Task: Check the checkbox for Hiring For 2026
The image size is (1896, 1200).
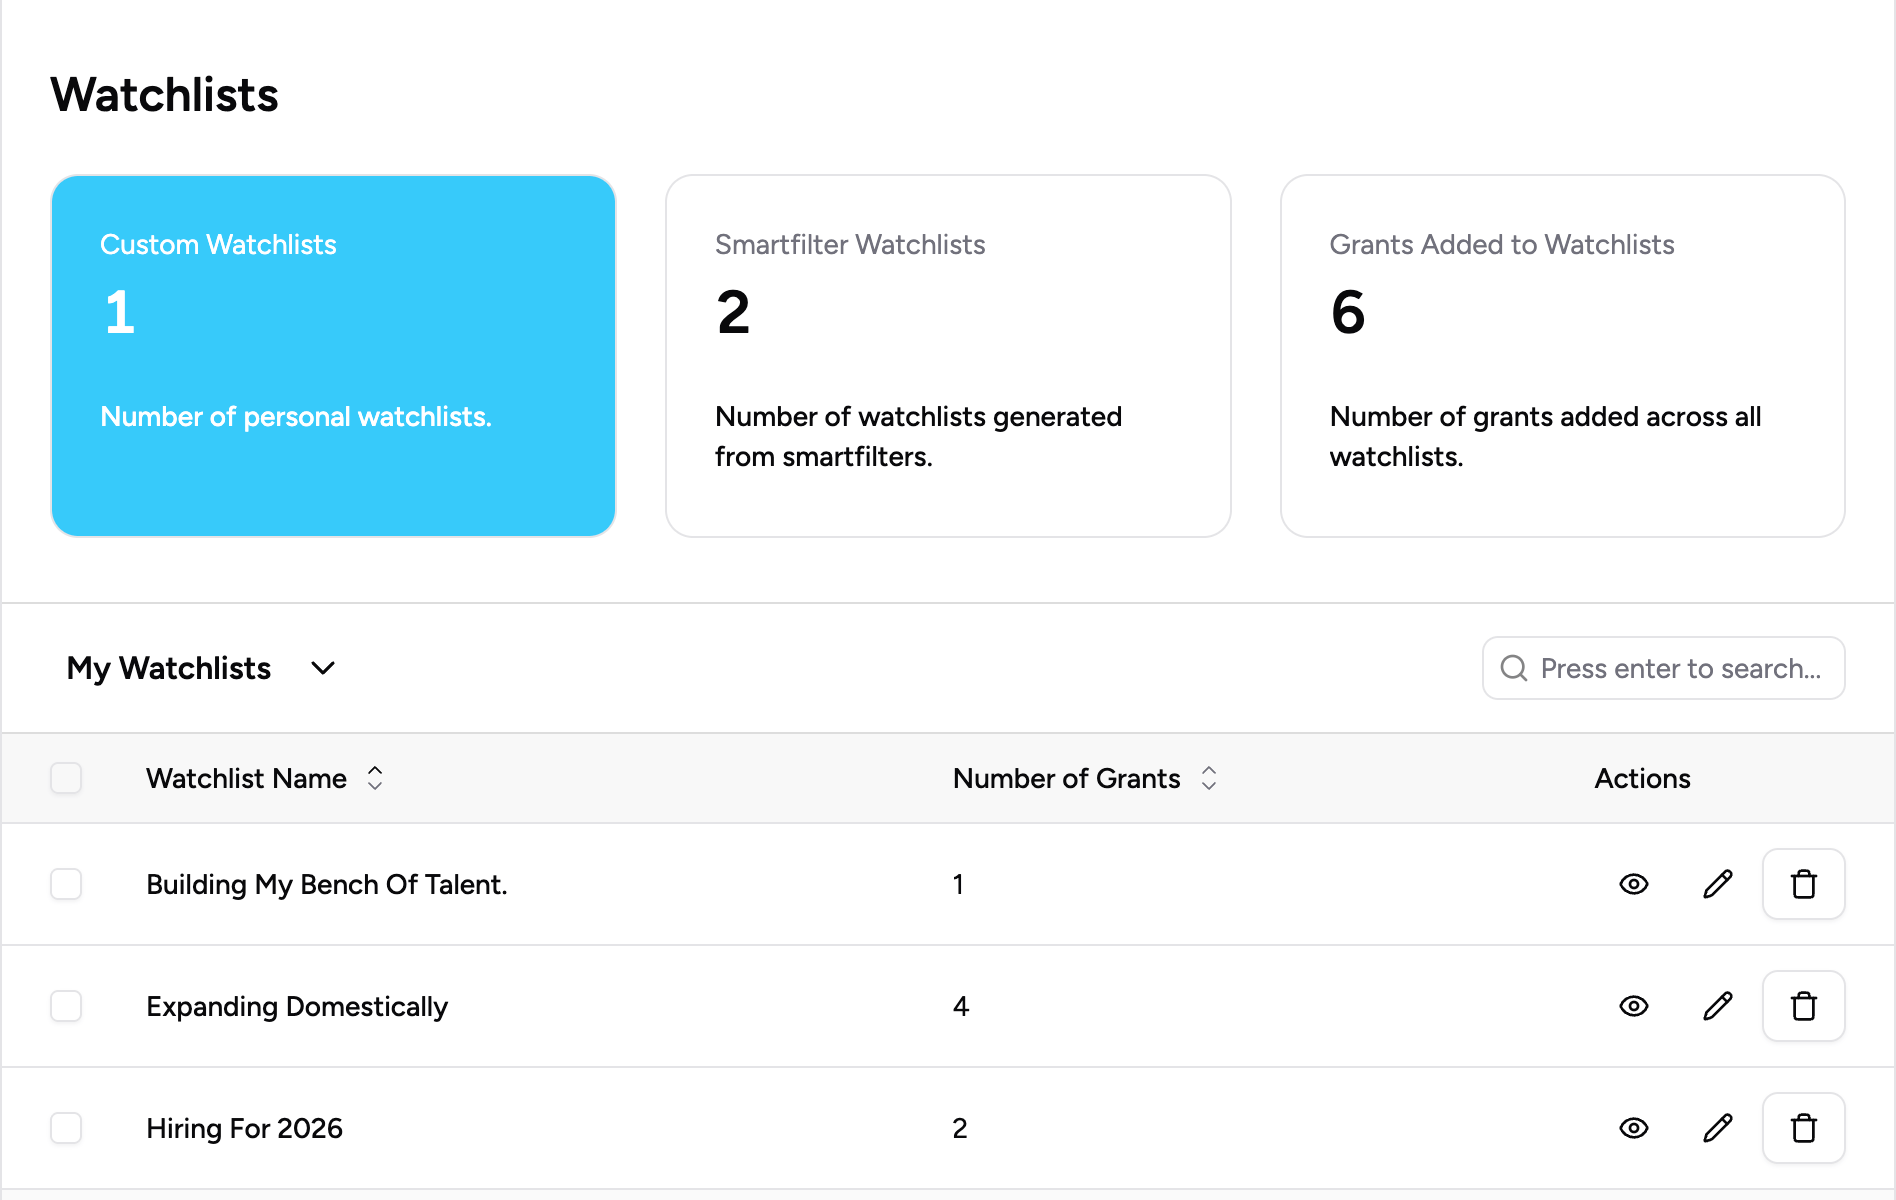Action: coord(66,1128)
